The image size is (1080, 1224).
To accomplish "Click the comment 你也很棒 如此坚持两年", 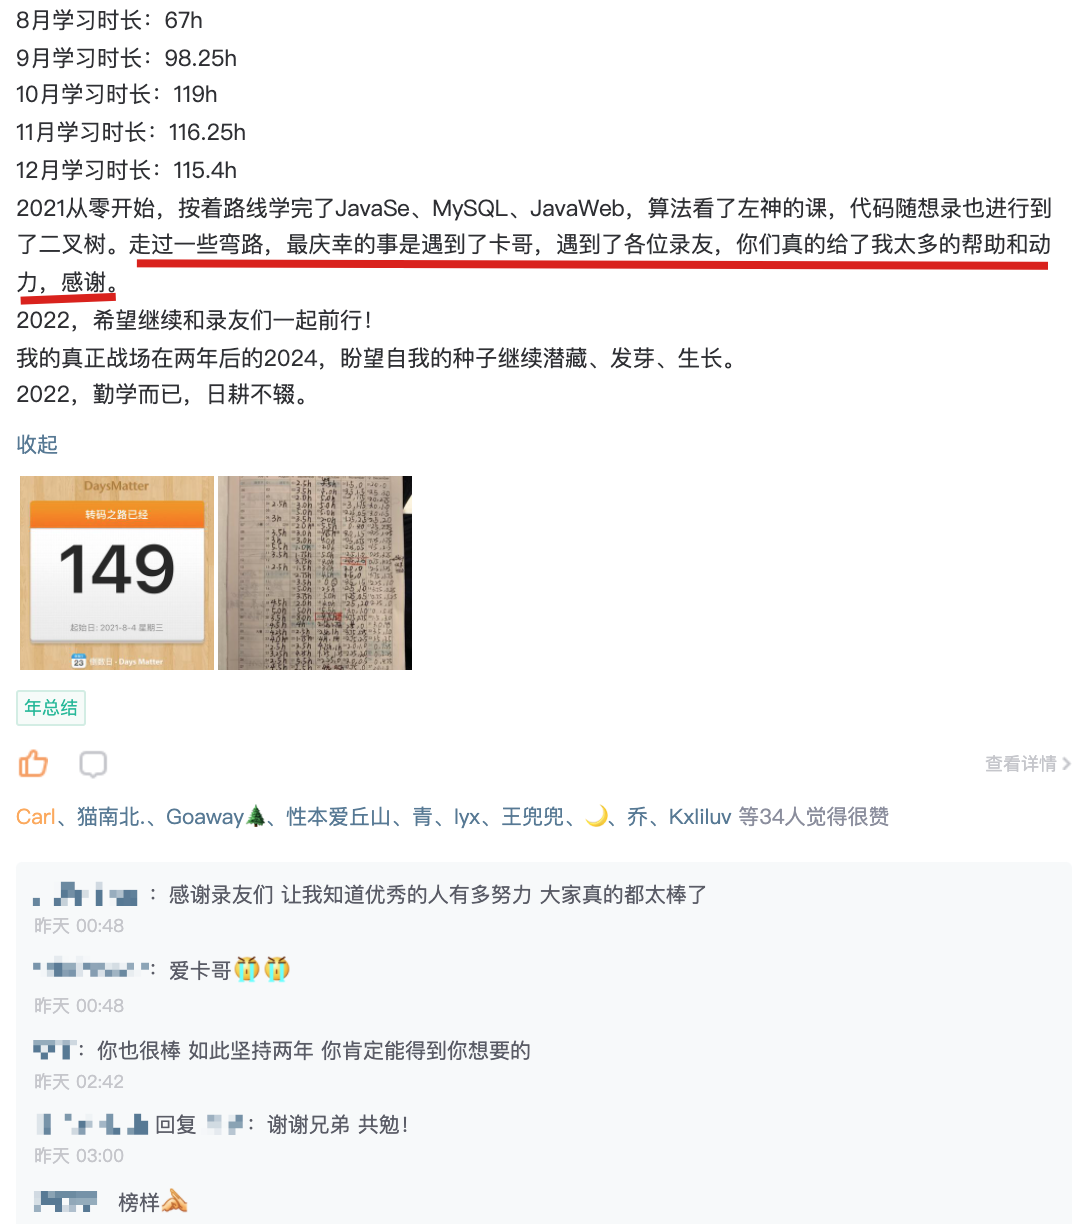I will tap(314, 1051).
